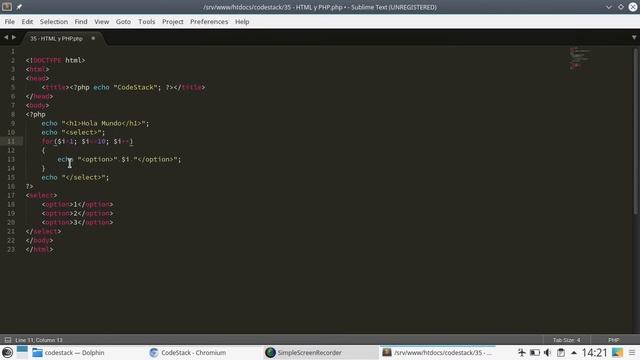Click the for loop line of code
This screenshot has height=360, width=640.
point(87,141)
